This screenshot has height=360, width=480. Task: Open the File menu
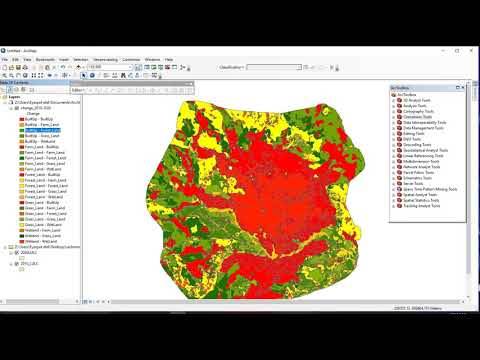point(5,60)
